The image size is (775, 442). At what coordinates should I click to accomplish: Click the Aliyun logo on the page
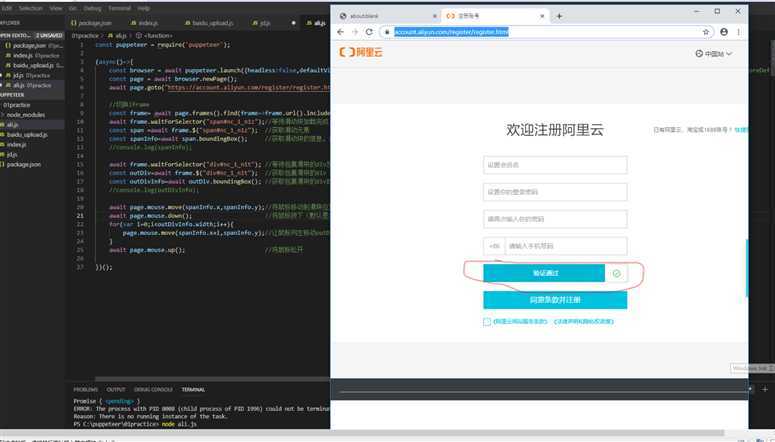click(x=361, y=52)
